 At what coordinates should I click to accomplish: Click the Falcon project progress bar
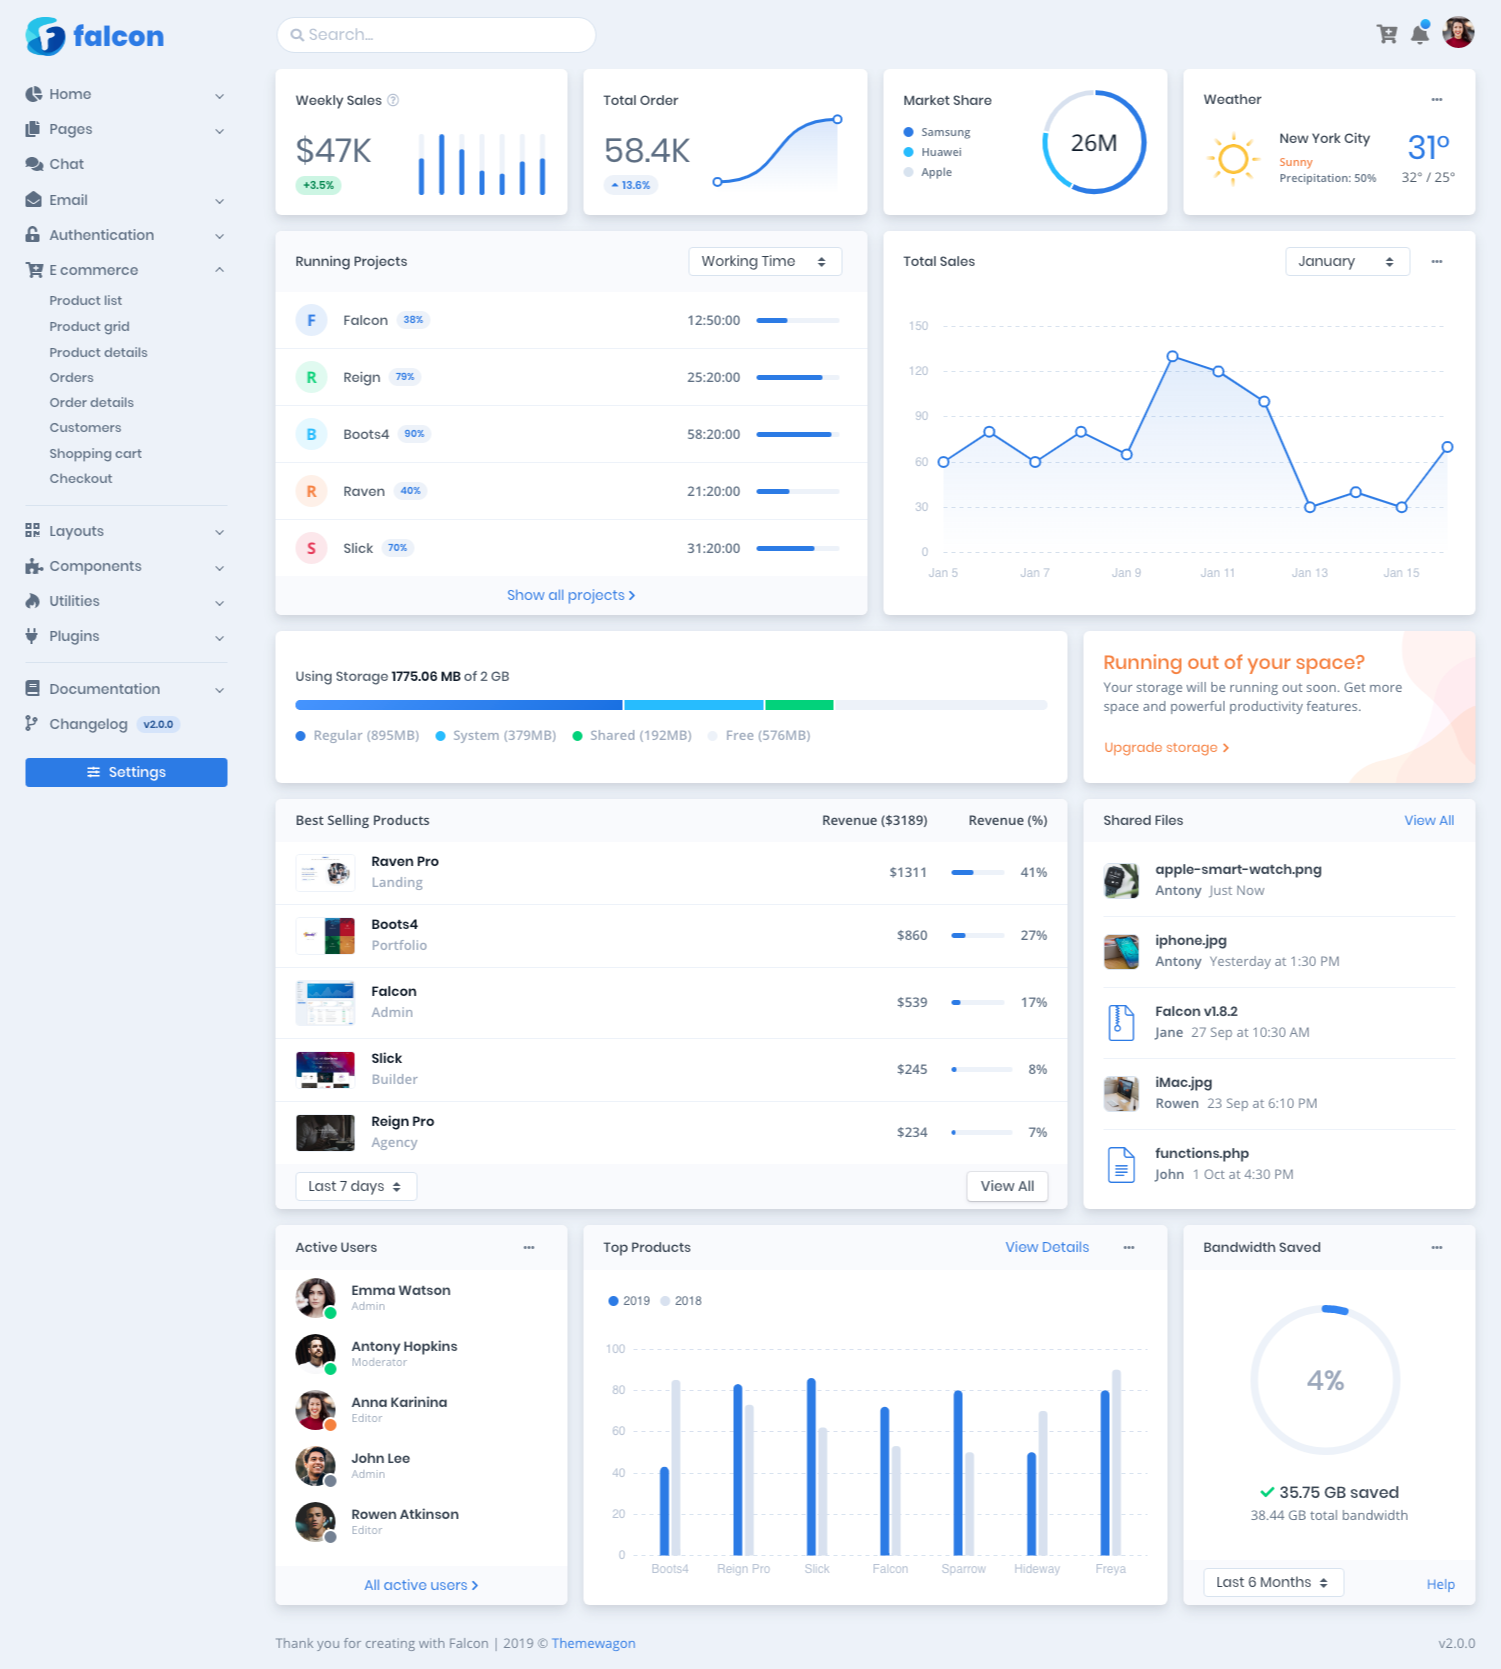(797, 321)
